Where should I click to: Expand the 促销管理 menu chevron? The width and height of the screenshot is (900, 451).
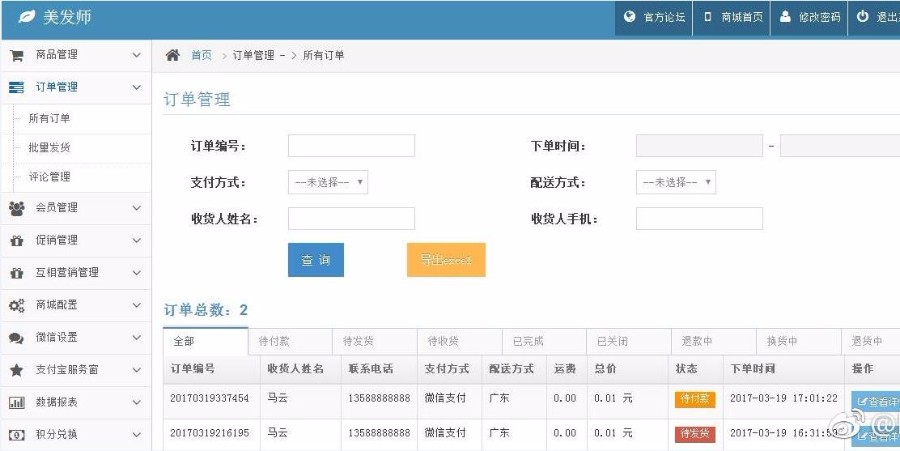(x=137, y=240)
